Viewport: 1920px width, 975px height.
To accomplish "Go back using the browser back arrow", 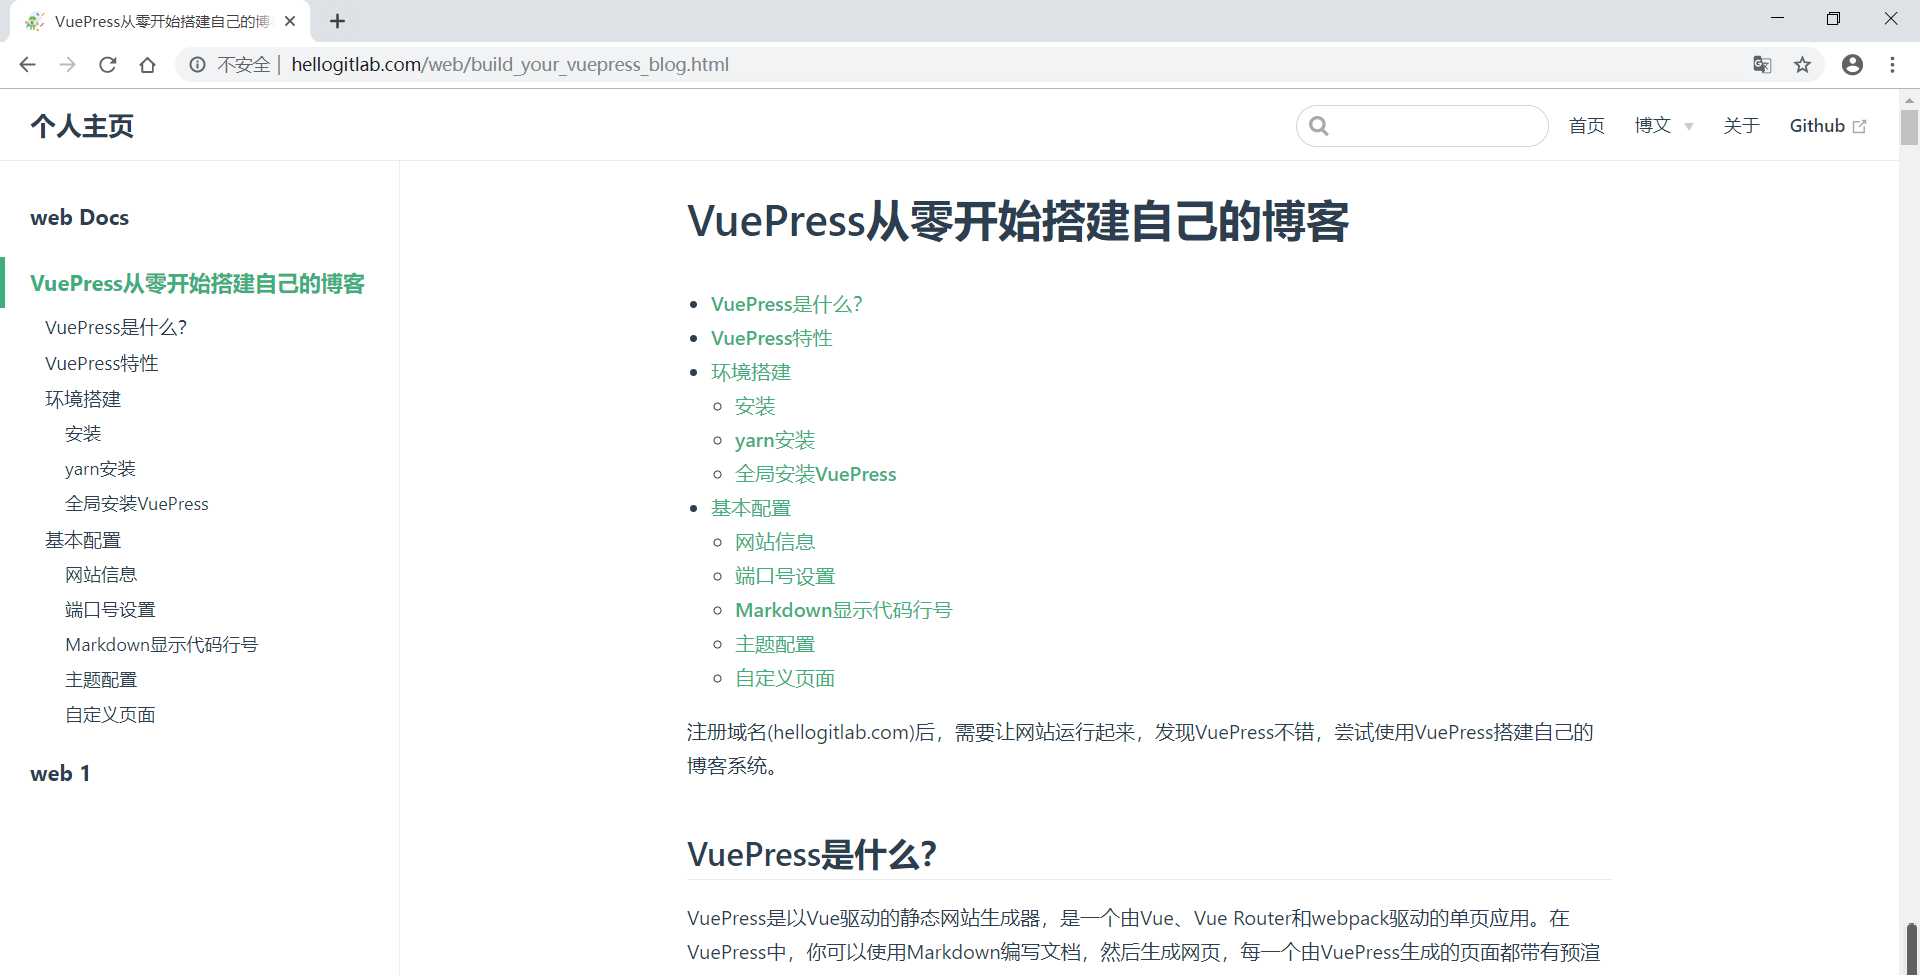I will (27, 65).
